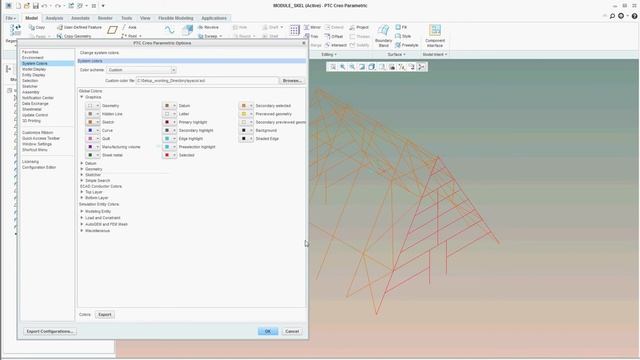Image resolution: width=640 pixels, height=360 pixels.
Task: Open Help via the question mark icon
Action: [634, 16]
